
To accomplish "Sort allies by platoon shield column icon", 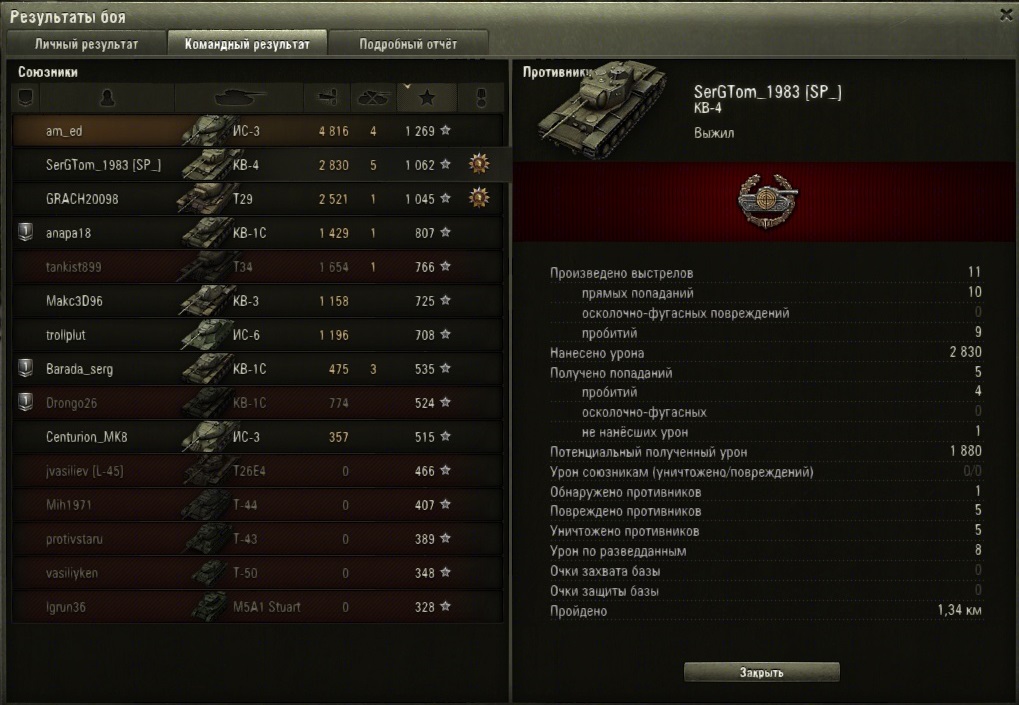I will click(x=26, y=98).
